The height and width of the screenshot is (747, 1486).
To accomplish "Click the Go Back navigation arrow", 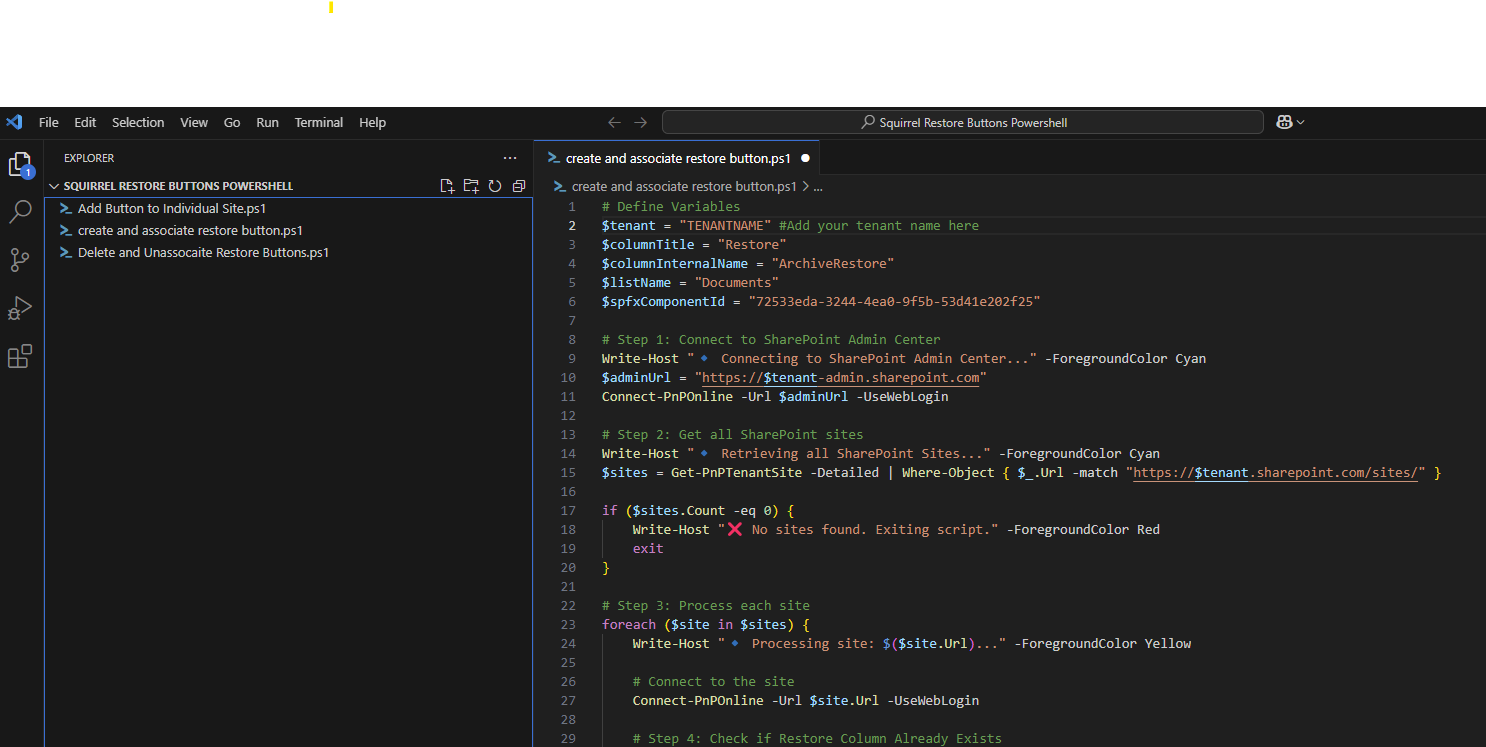I will click(614, 122).
